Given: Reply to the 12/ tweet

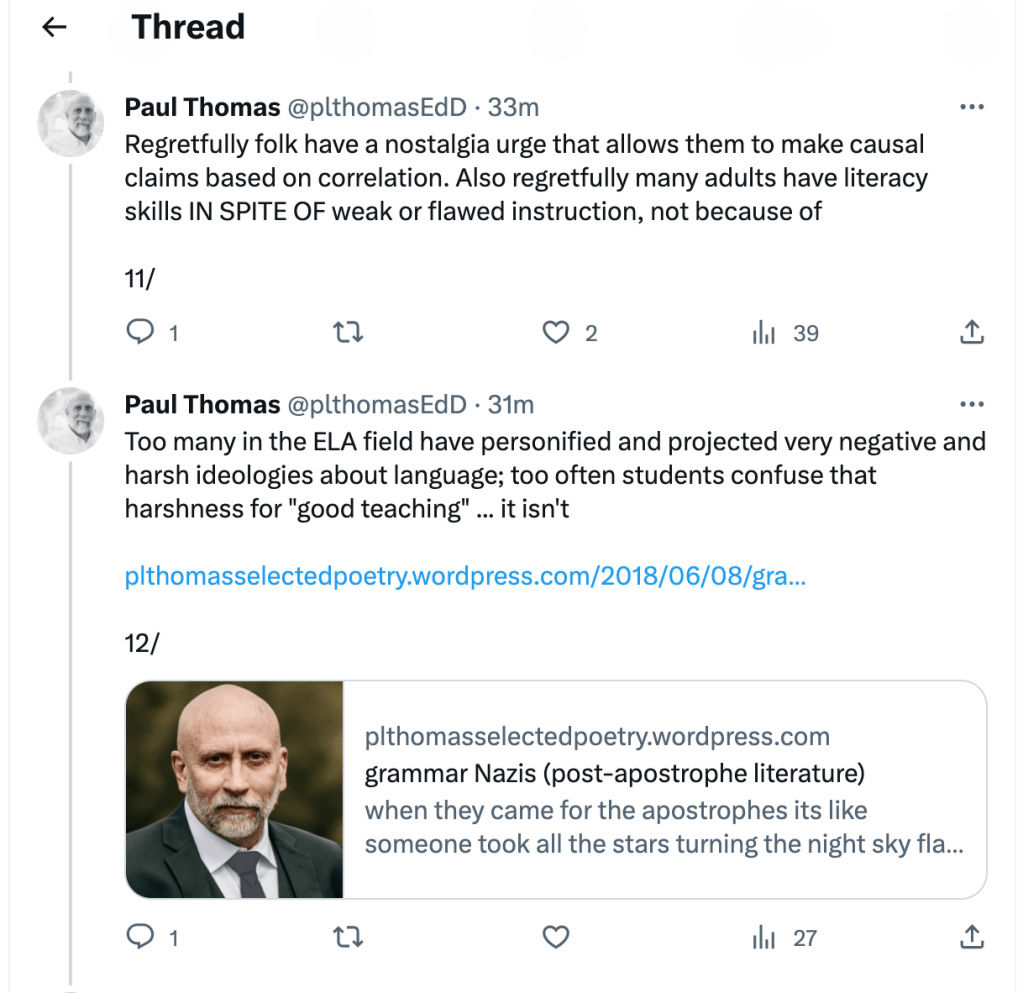Looking at the screenshot, I should point(140,937).
